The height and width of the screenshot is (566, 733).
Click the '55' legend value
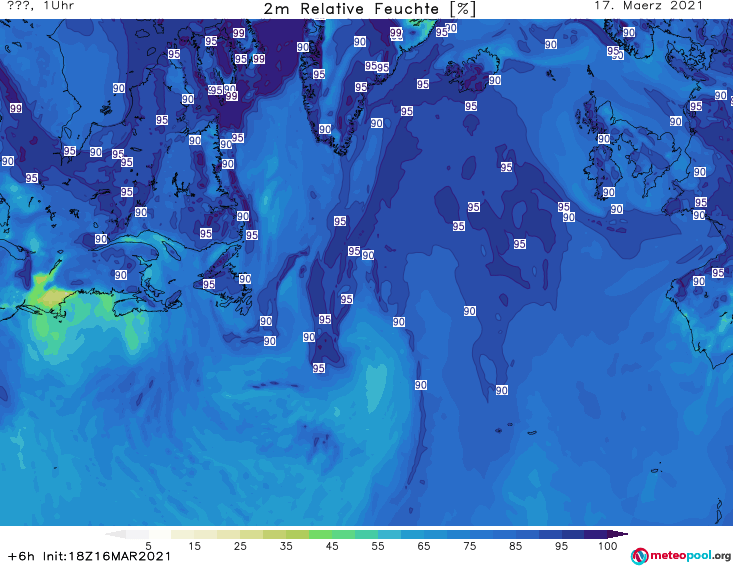378,546
